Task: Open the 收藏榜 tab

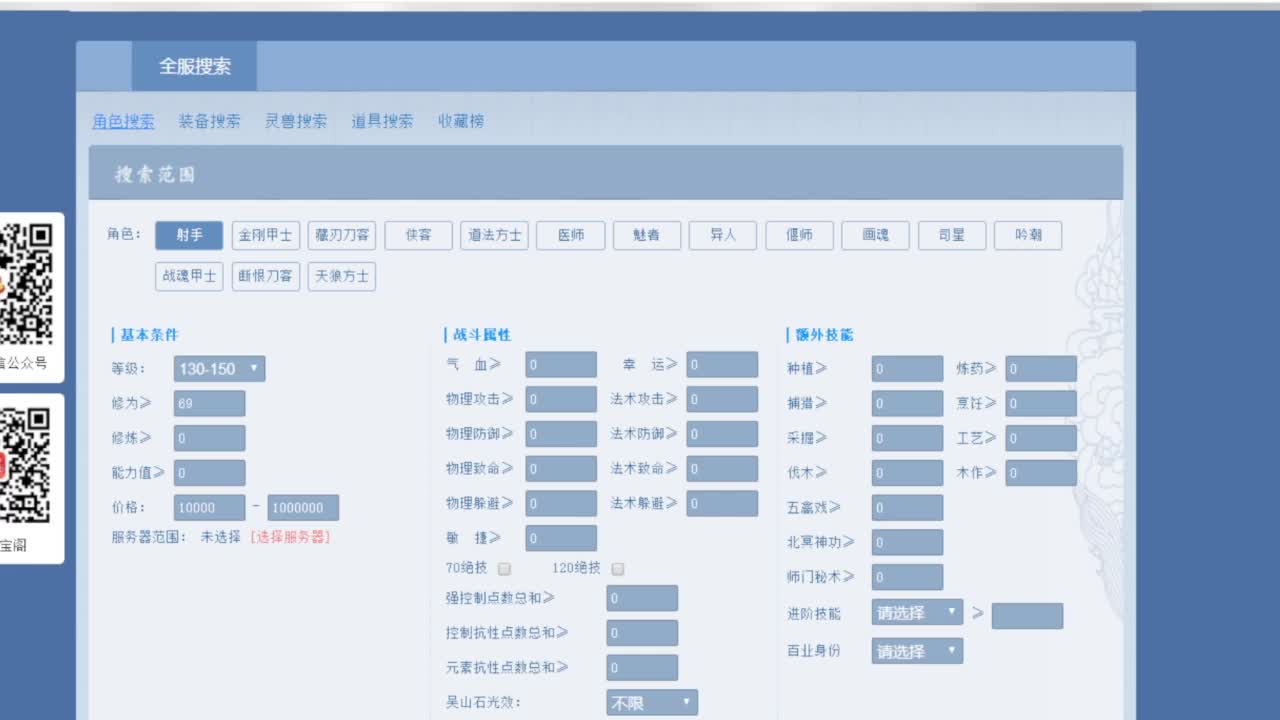Action: pyautogui.click(x=461, y=121)
